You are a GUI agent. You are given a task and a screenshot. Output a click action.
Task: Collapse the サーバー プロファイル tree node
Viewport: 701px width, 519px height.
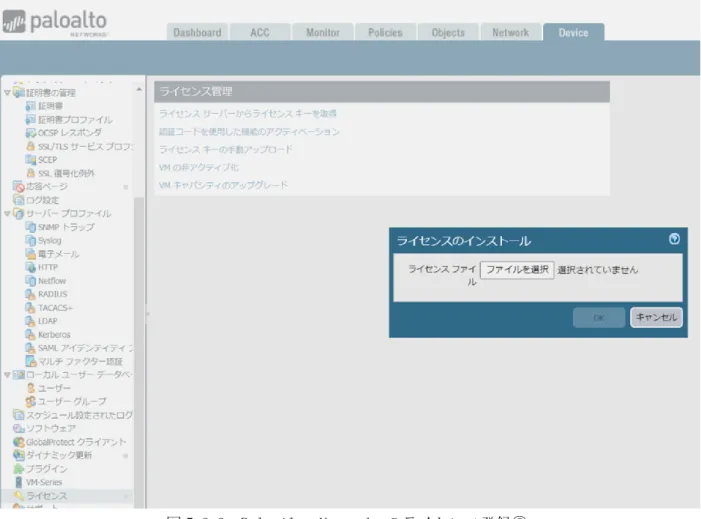click(x=7, y=214)
